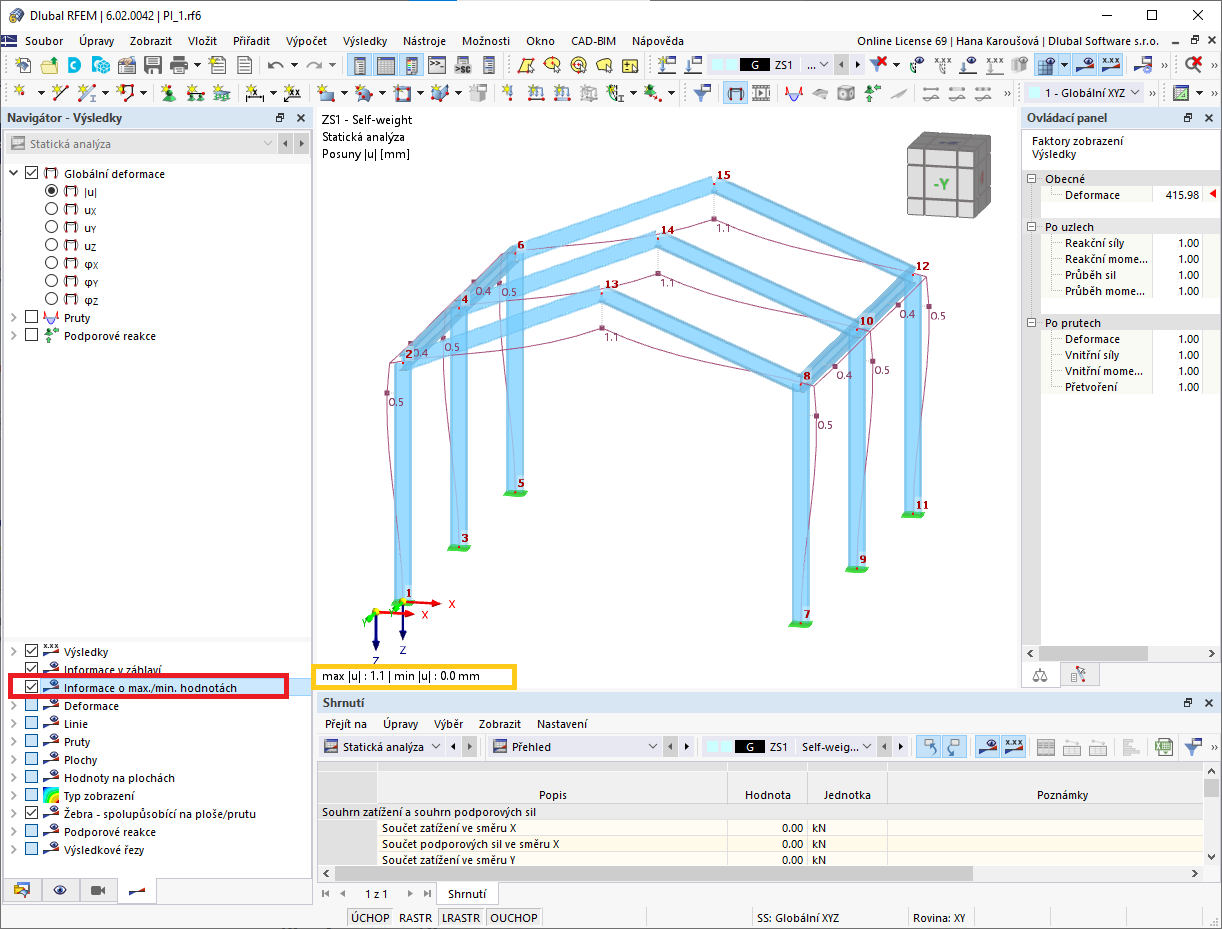The image size is (1222, 929).
Task: Open the Výsledky menu
Action: pyautogui.click(x=365, y=41)
